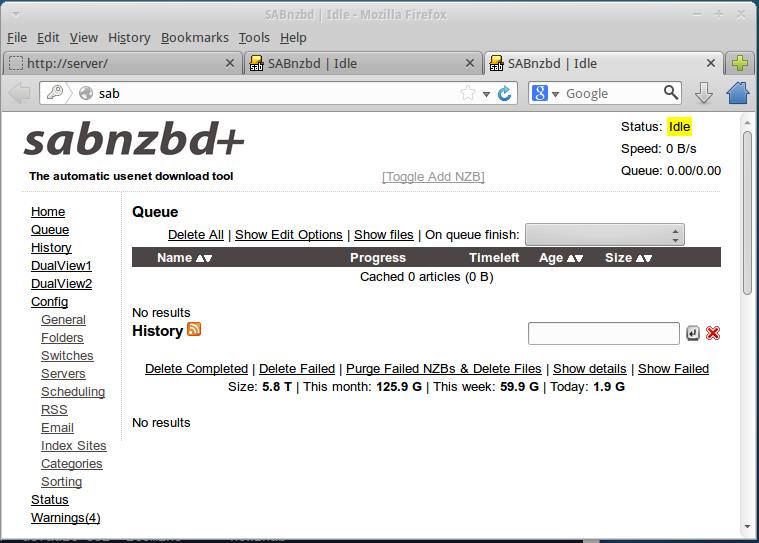759x543 pixels.
Task: Sort queue by Name arrows
Action: (x=204, y=258)
